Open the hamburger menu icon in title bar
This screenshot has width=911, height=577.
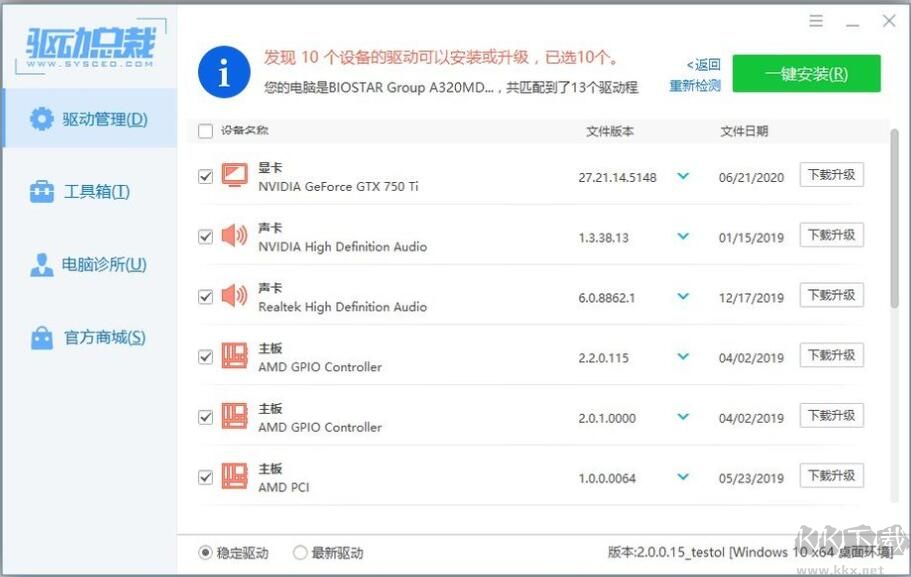pyautogui.click(x=816, y=21)
